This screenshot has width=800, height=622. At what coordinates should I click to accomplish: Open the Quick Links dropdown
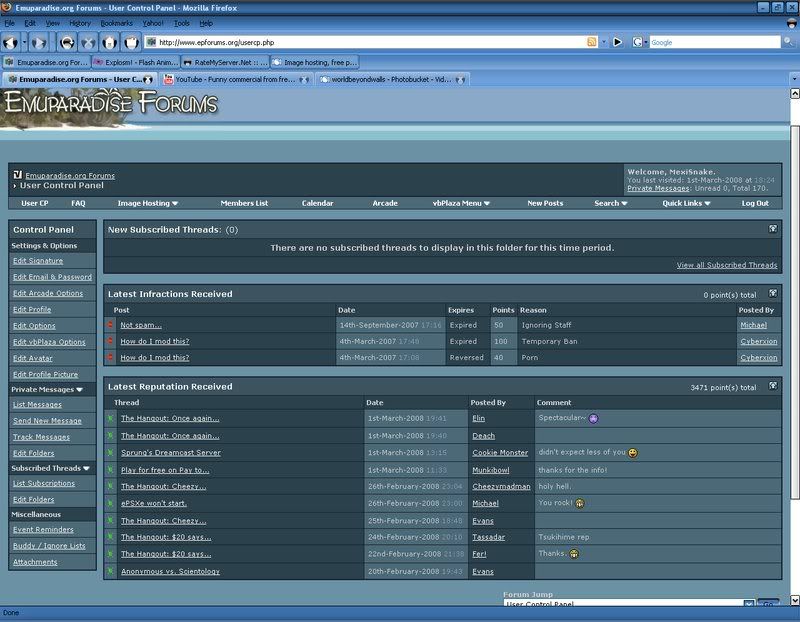tap(707, 203)
